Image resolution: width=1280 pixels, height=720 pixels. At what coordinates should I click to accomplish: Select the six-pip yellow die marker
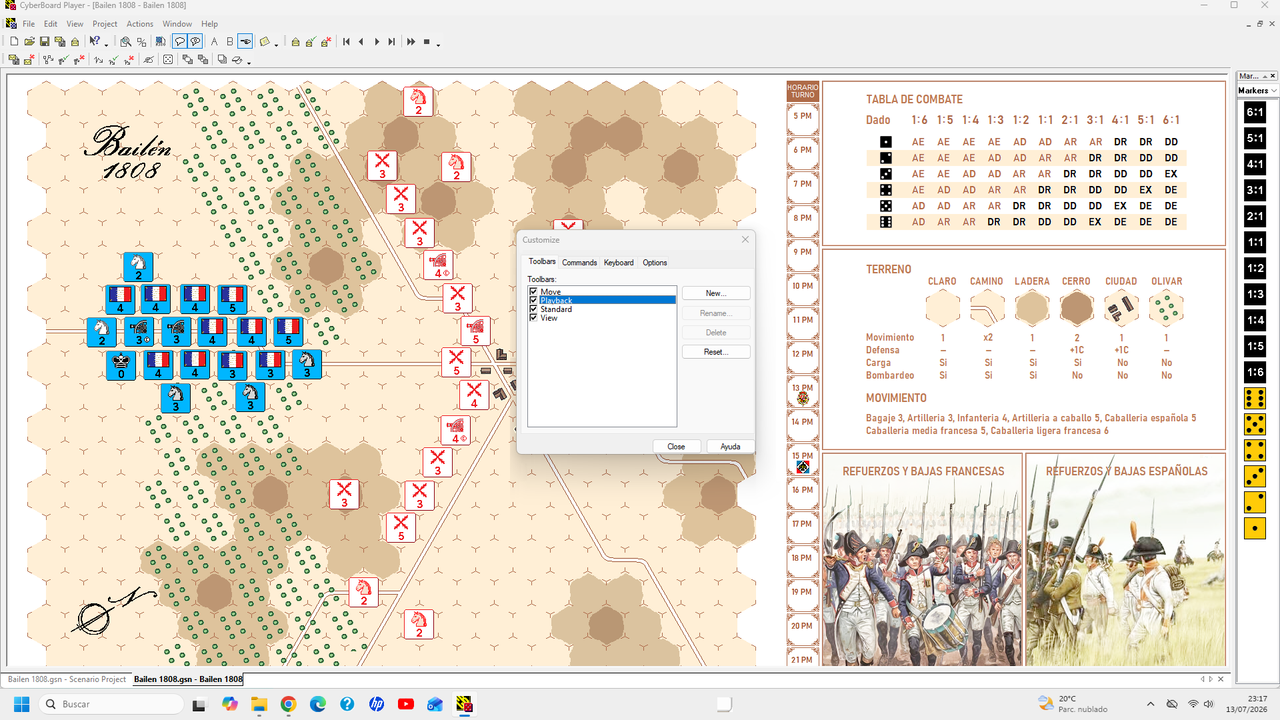pos(1255,398)
